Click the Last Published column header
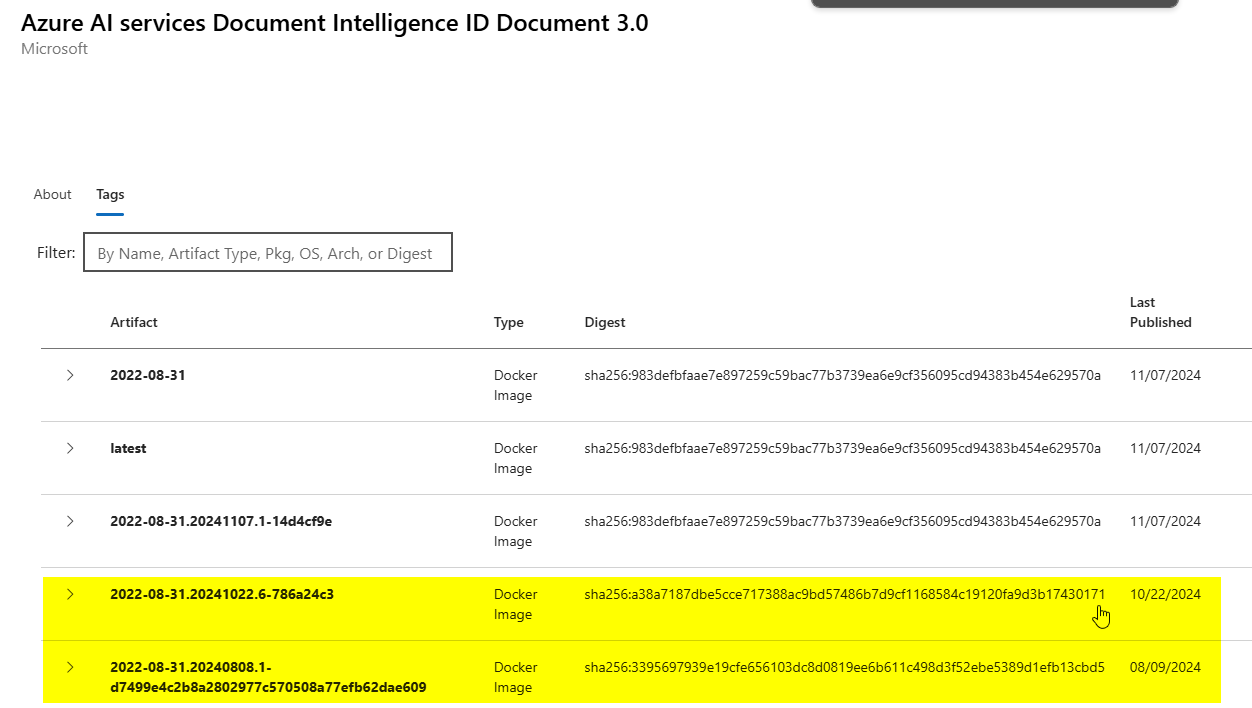Viewport: 1252px width, 708px height. click(x=1161, y=312)
